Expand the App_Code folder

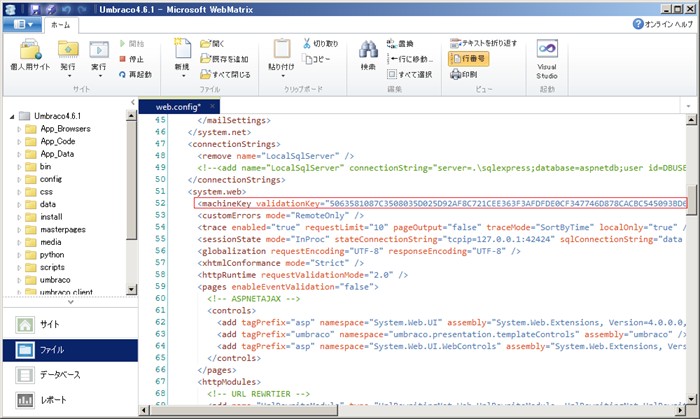pyautogui.click(x=19, y=141)
